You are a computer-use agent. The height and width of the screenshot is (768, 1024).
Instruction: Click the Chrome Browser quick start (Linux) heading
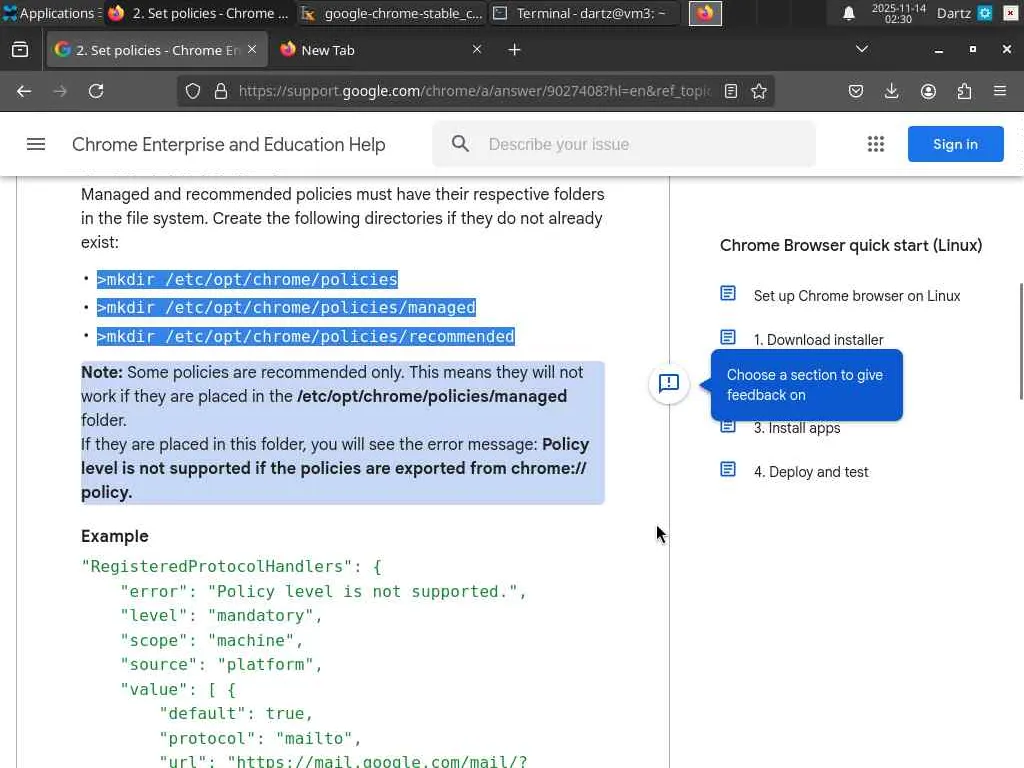[851, 246]
